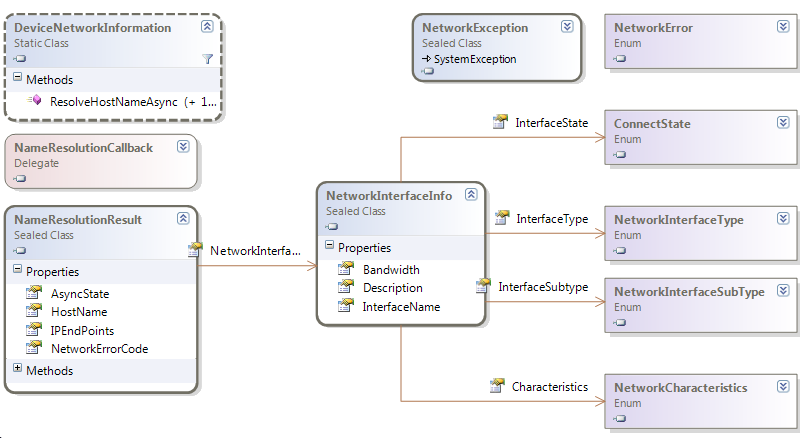Expand the NetworkCharacteristics enum box
The image size is (800, 438).
[x=783, y=386]
